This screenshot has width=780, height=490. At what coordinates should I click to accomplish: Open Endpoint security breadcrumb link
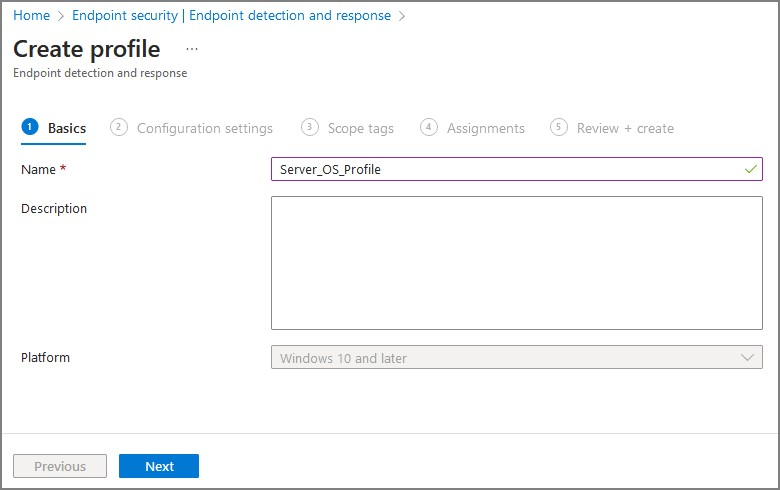pos(232,15)
